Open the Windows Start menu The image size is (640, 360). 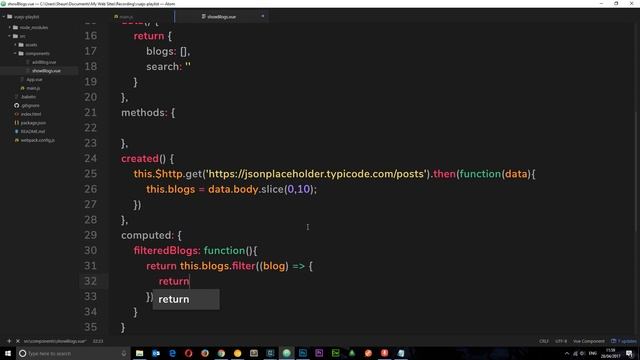(8, 353)
